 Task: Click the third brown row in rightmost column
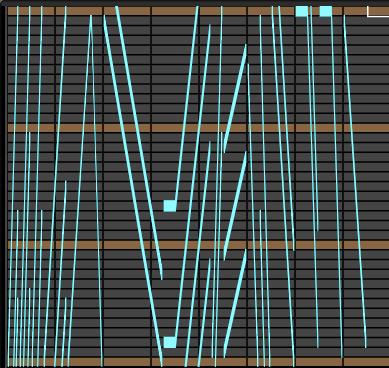(x=366, y=245)
